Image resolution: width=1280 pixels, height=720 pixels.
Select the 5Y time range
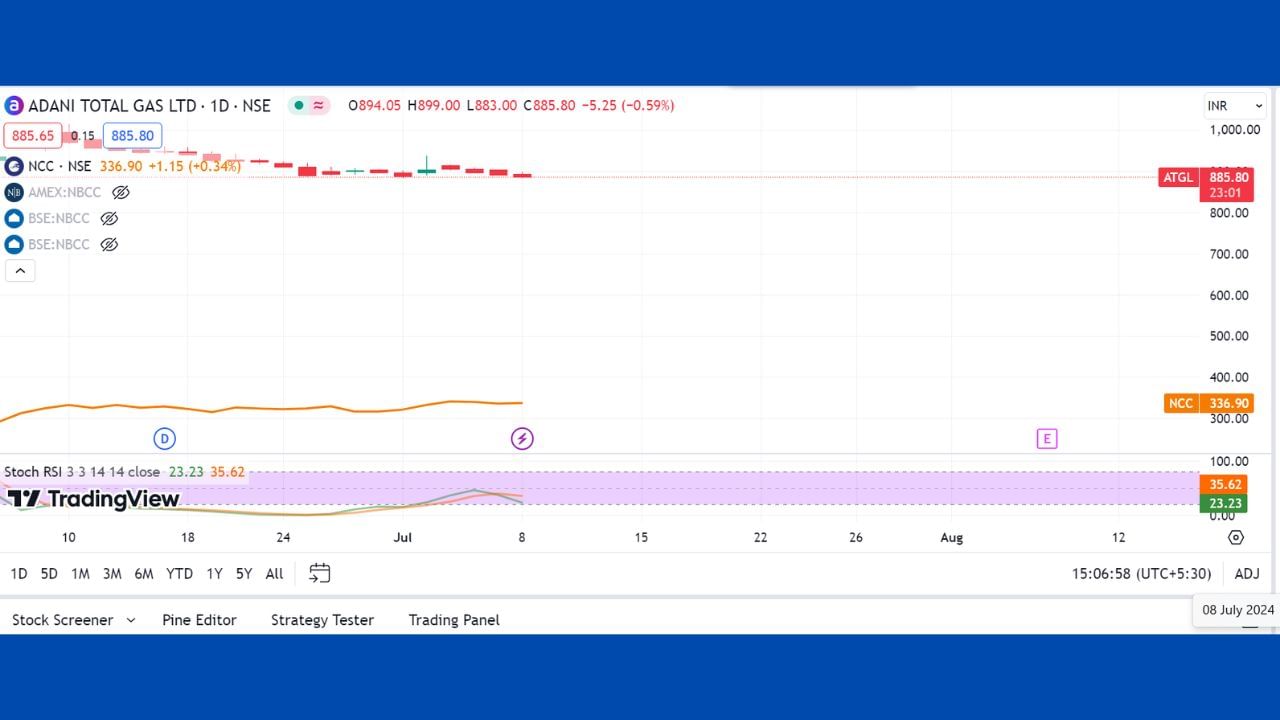[244, 573]
